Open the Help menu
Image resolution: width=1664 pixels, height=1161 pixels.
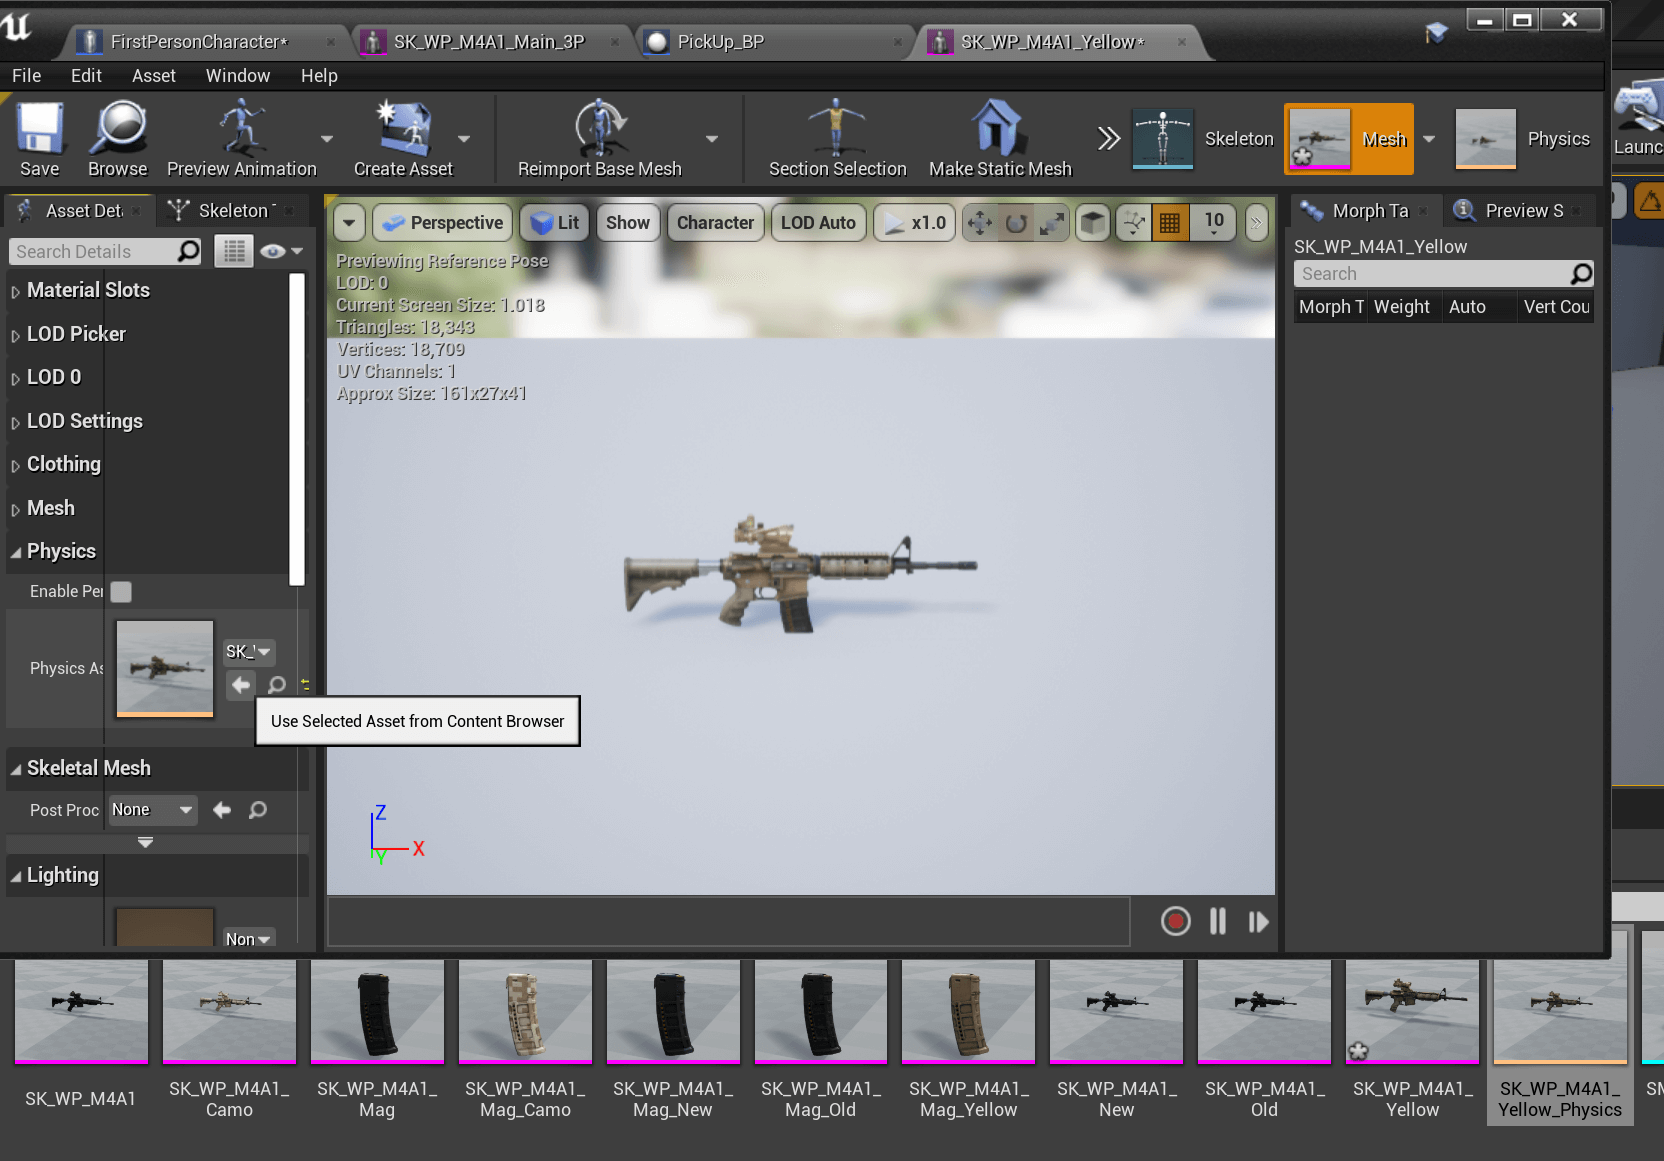point(319,76)
